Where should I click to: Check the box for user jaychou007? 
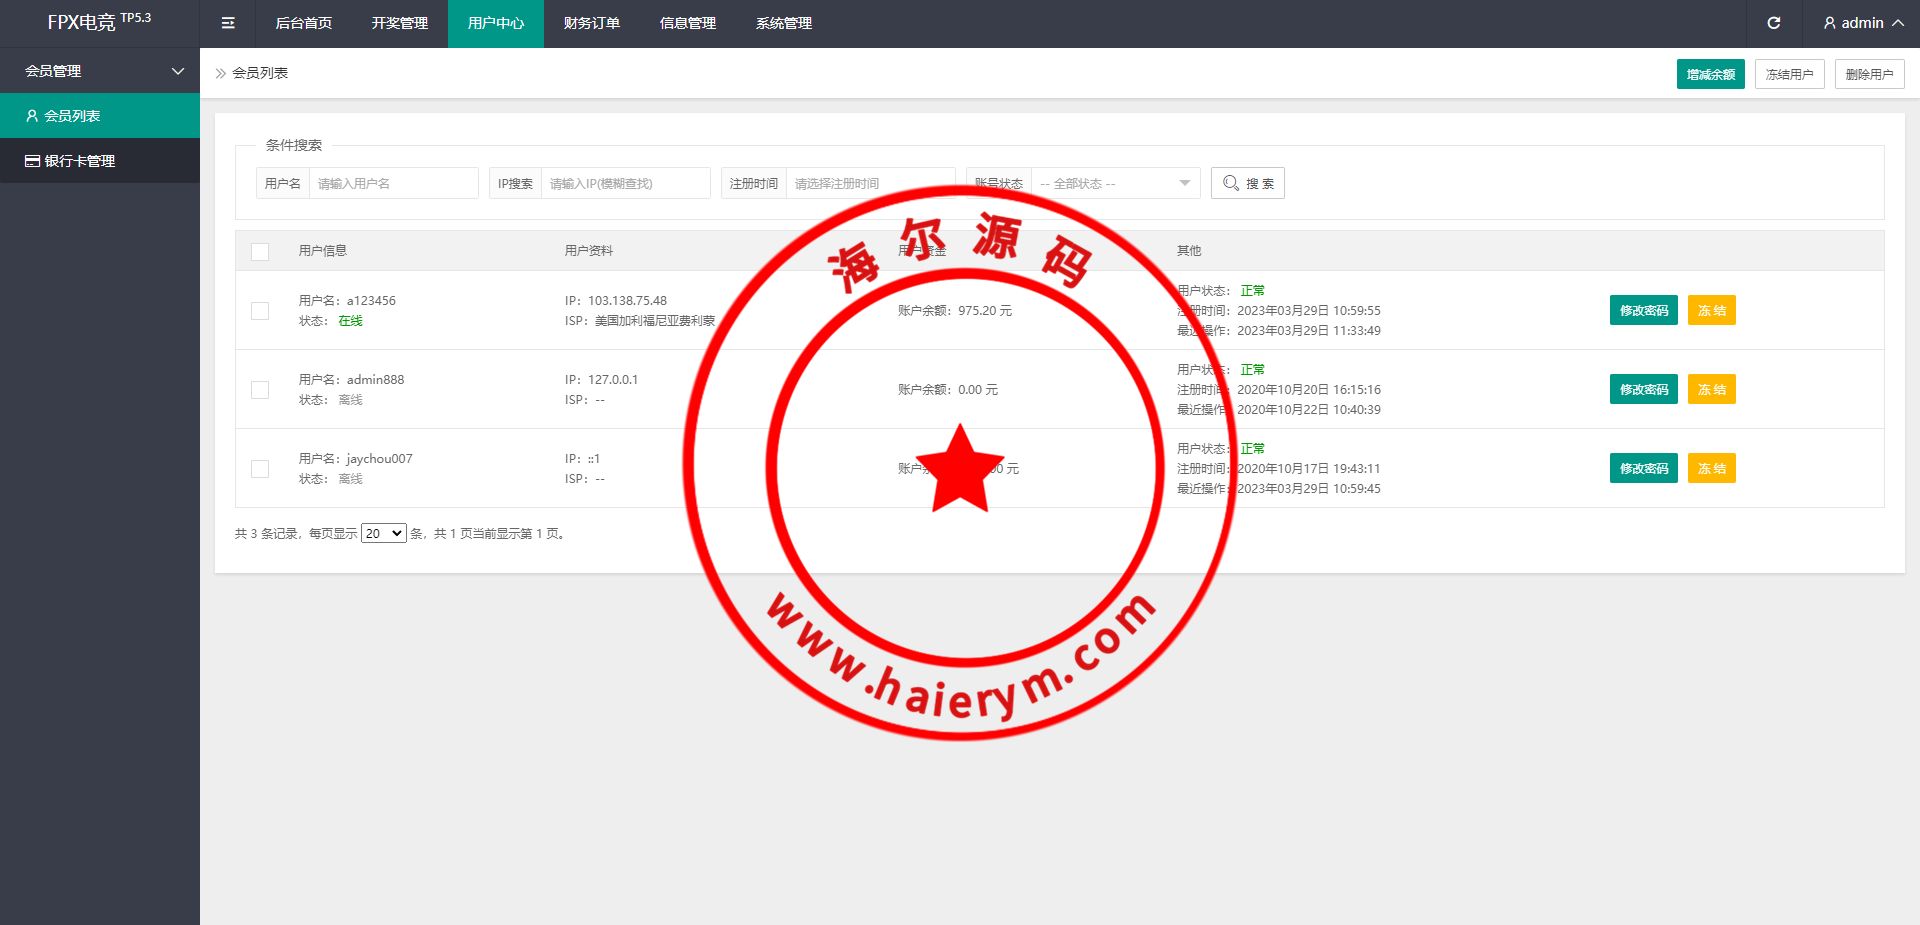click(260, 469)
